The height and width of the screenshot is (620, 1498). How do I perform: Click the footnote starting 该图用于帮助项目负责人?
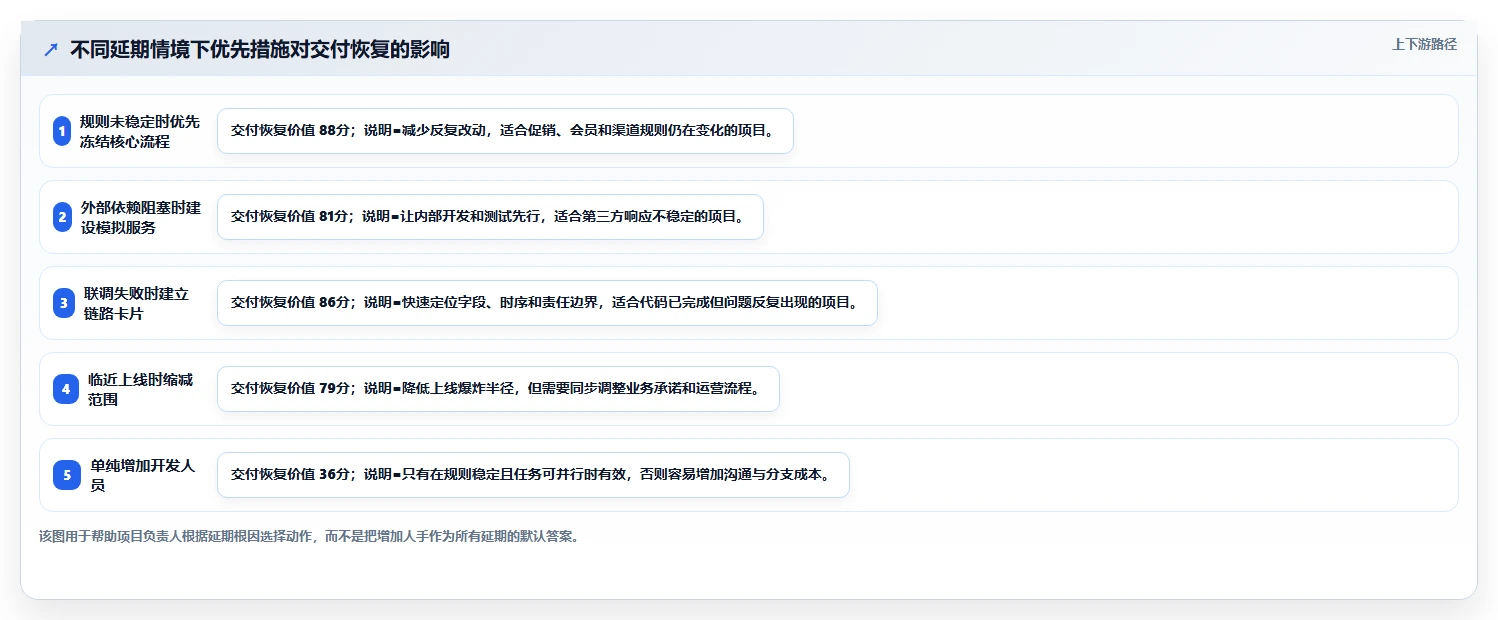pos(309,536)
